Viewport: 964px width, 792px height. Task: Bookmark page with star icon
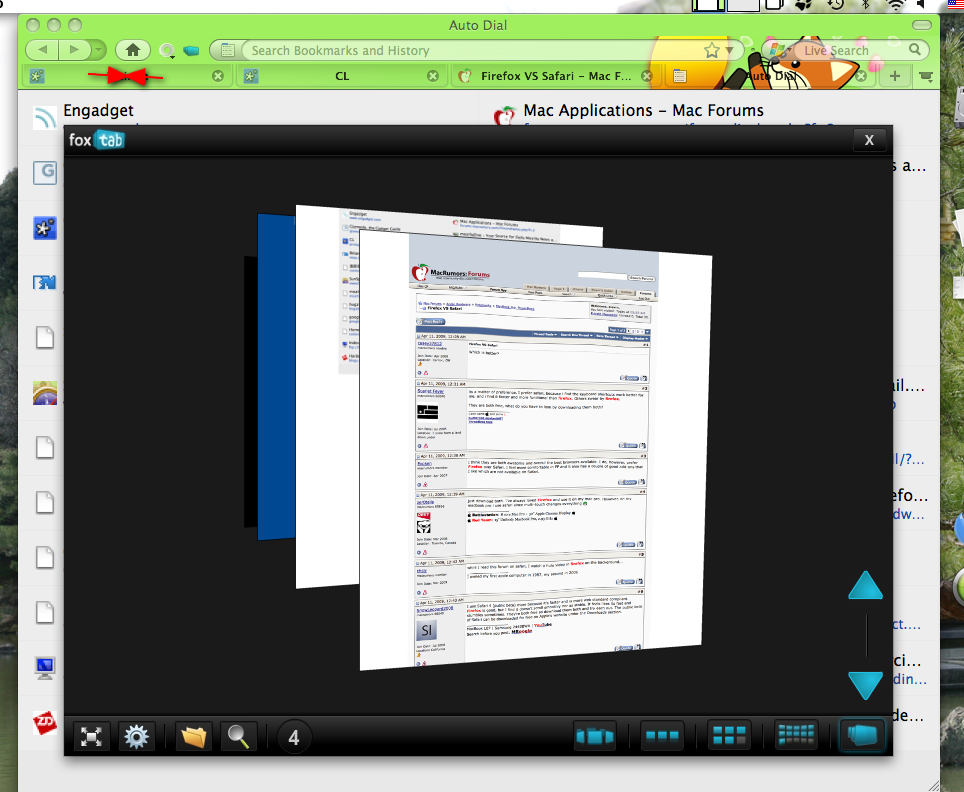point(711,50)
